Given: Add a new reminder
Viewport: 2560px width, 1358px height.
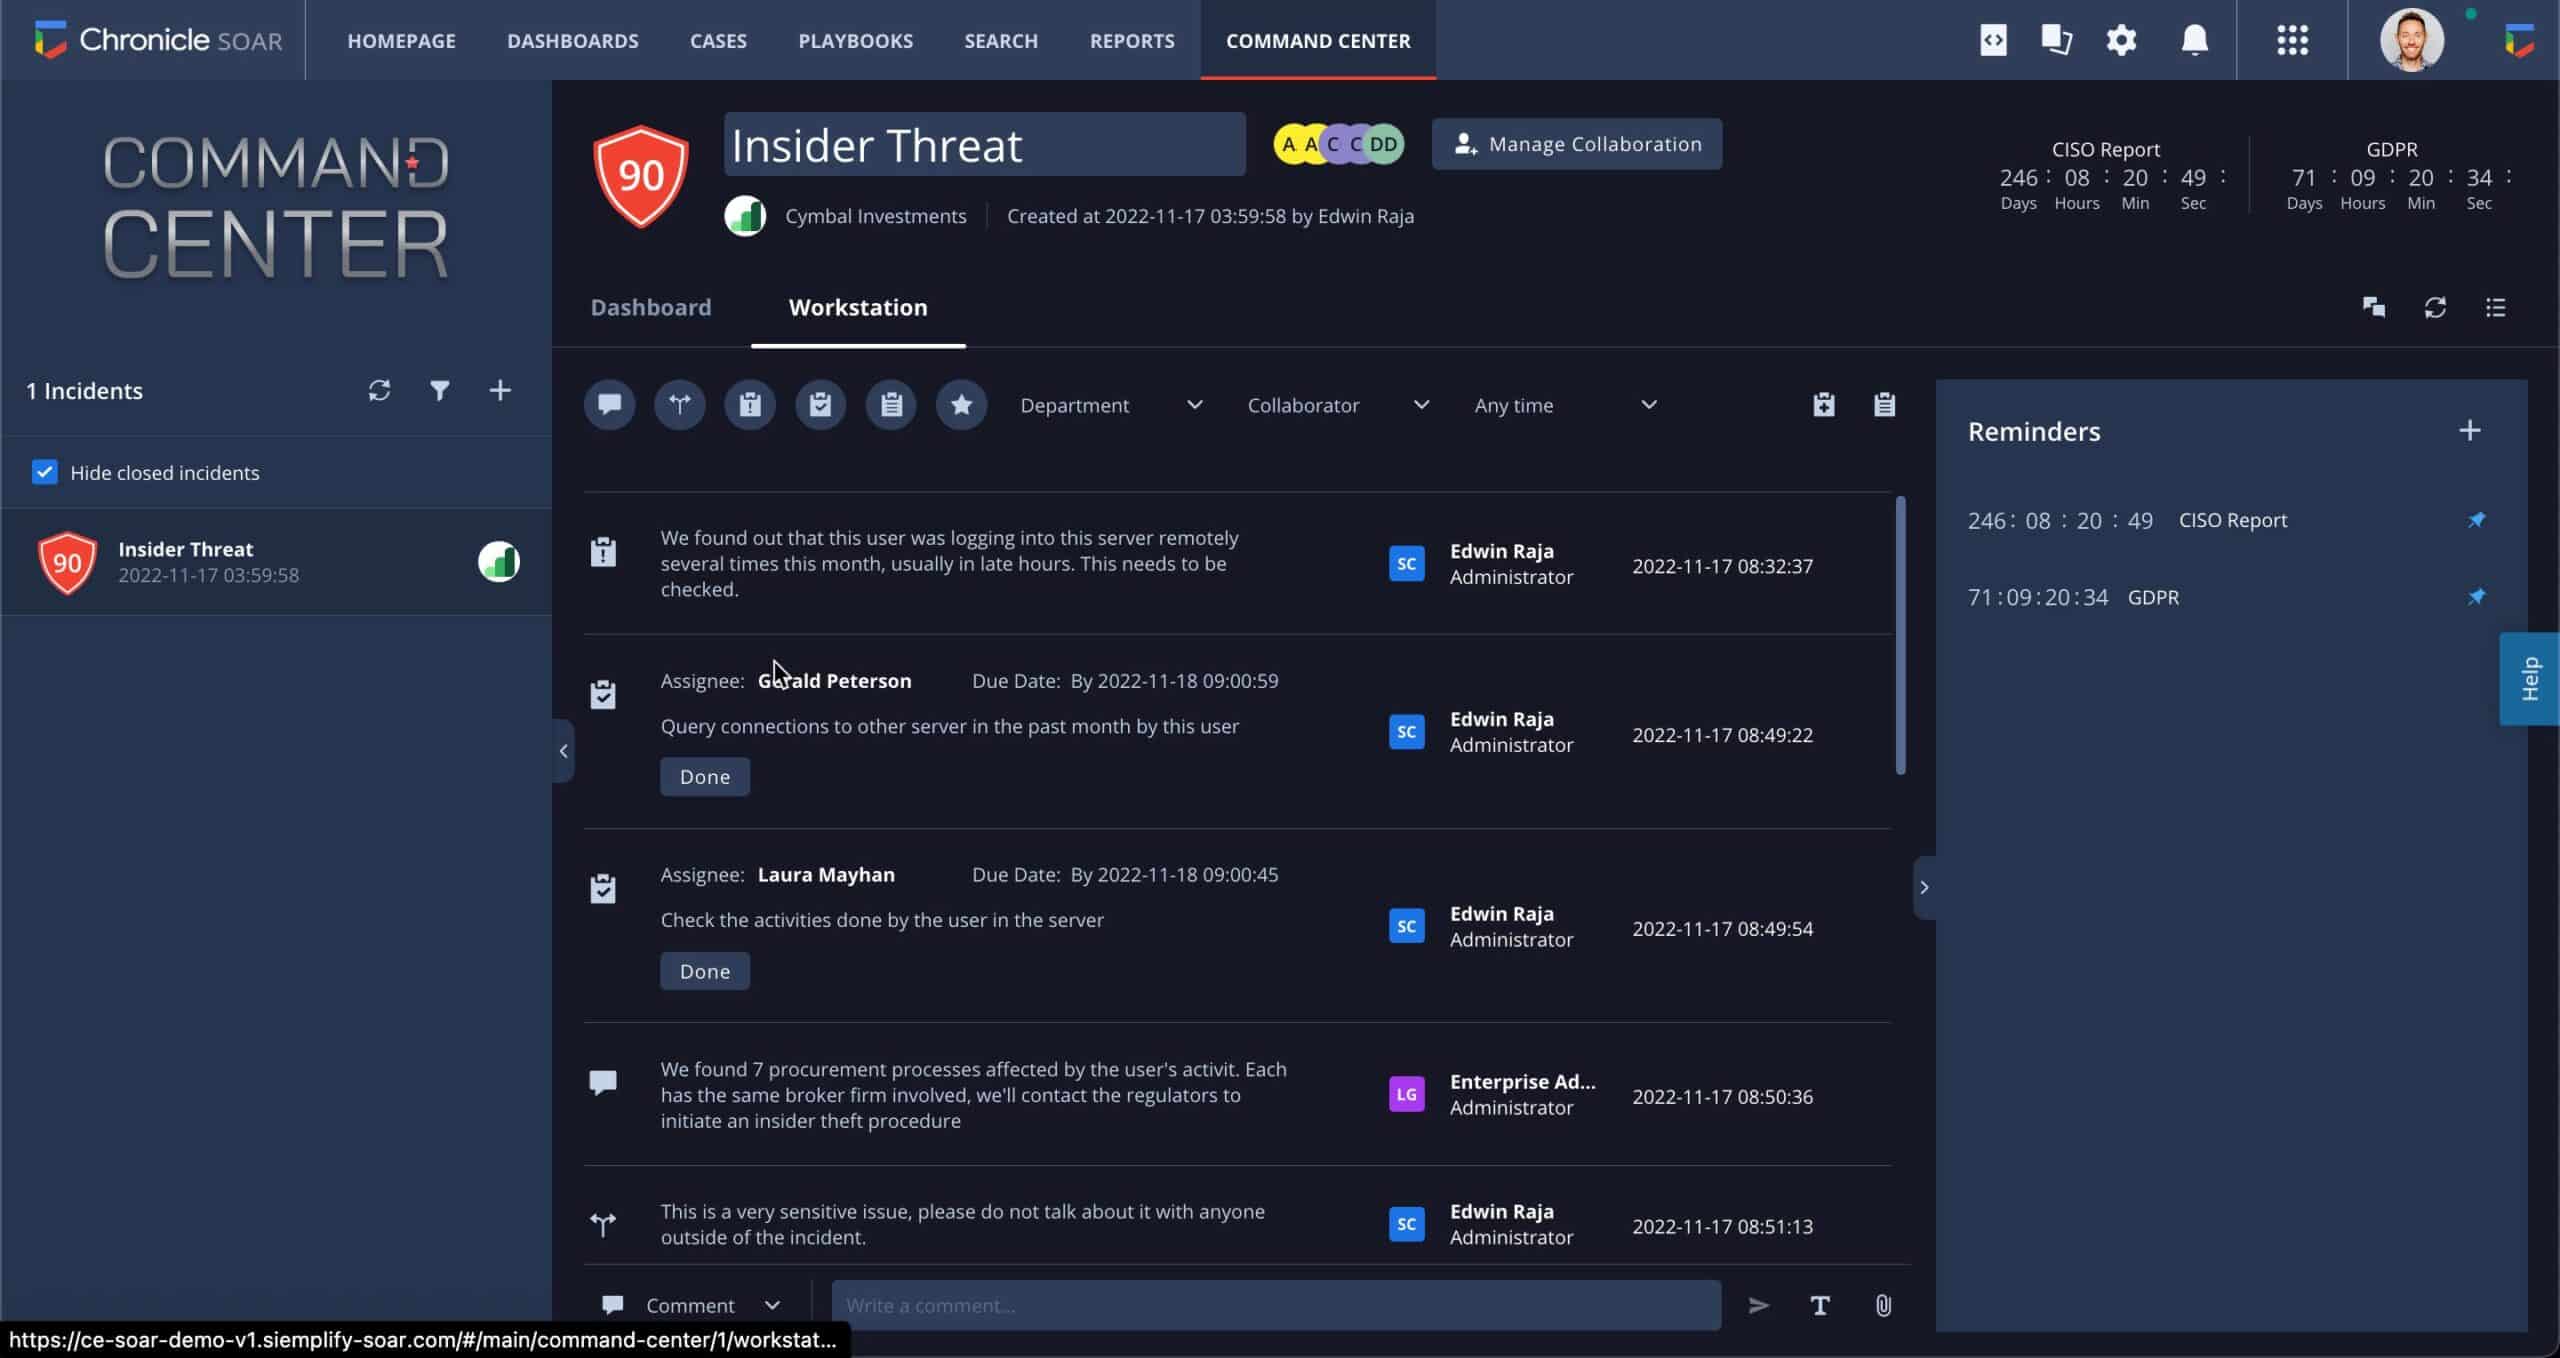Looking at the screenshot, I should (x=2470, y=431).
